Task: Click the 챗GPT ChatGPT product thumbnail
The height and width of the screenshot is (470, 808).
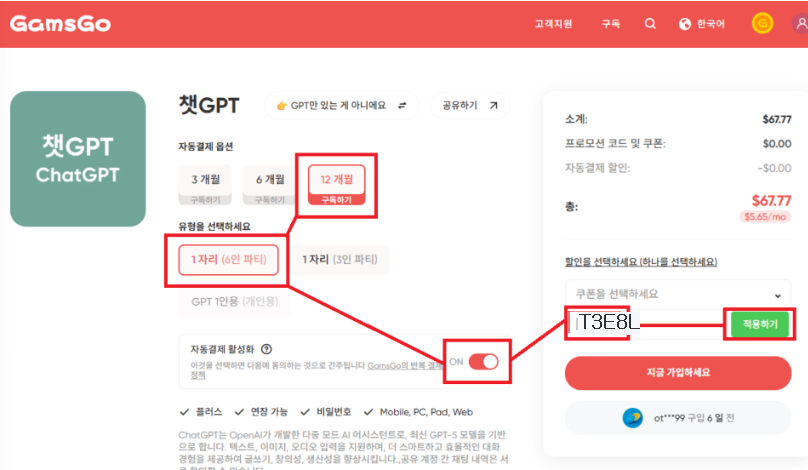Action: [78, 159]
